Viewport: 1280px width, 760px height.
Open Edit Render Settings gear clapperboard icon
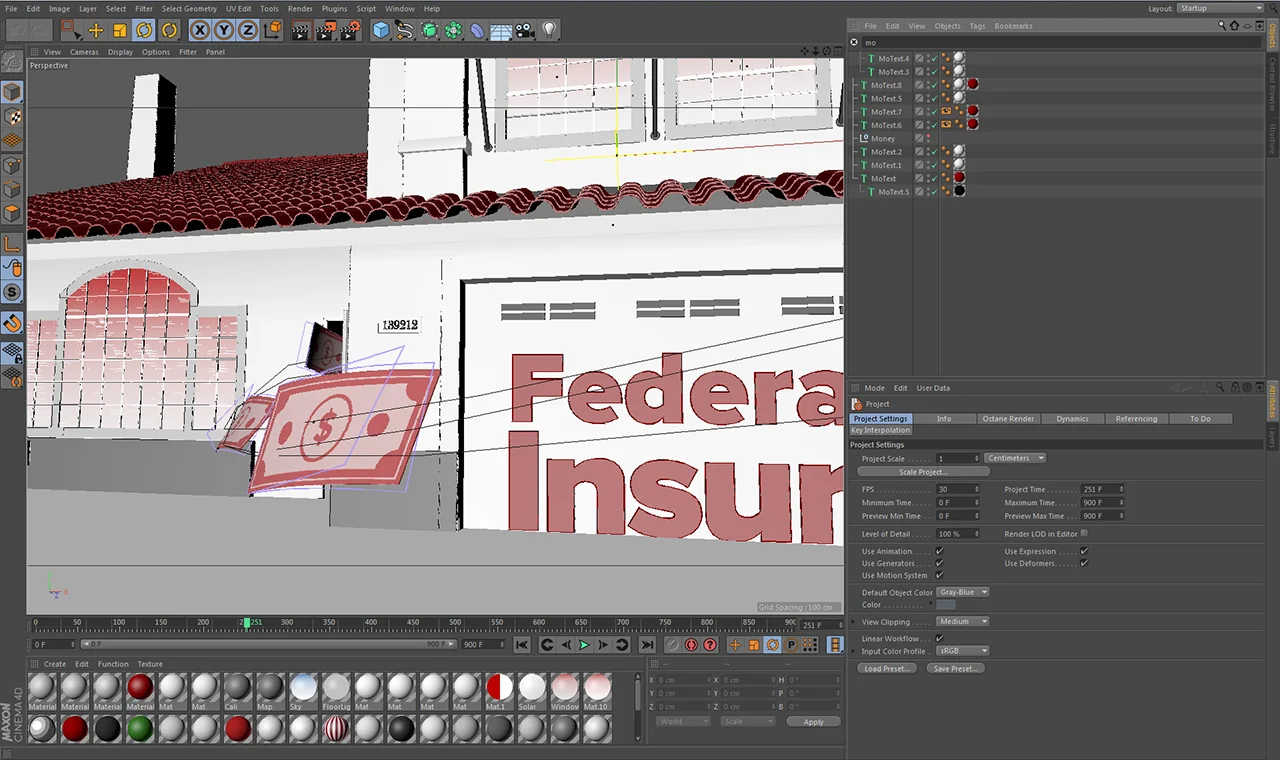click(x=350, y=30)
